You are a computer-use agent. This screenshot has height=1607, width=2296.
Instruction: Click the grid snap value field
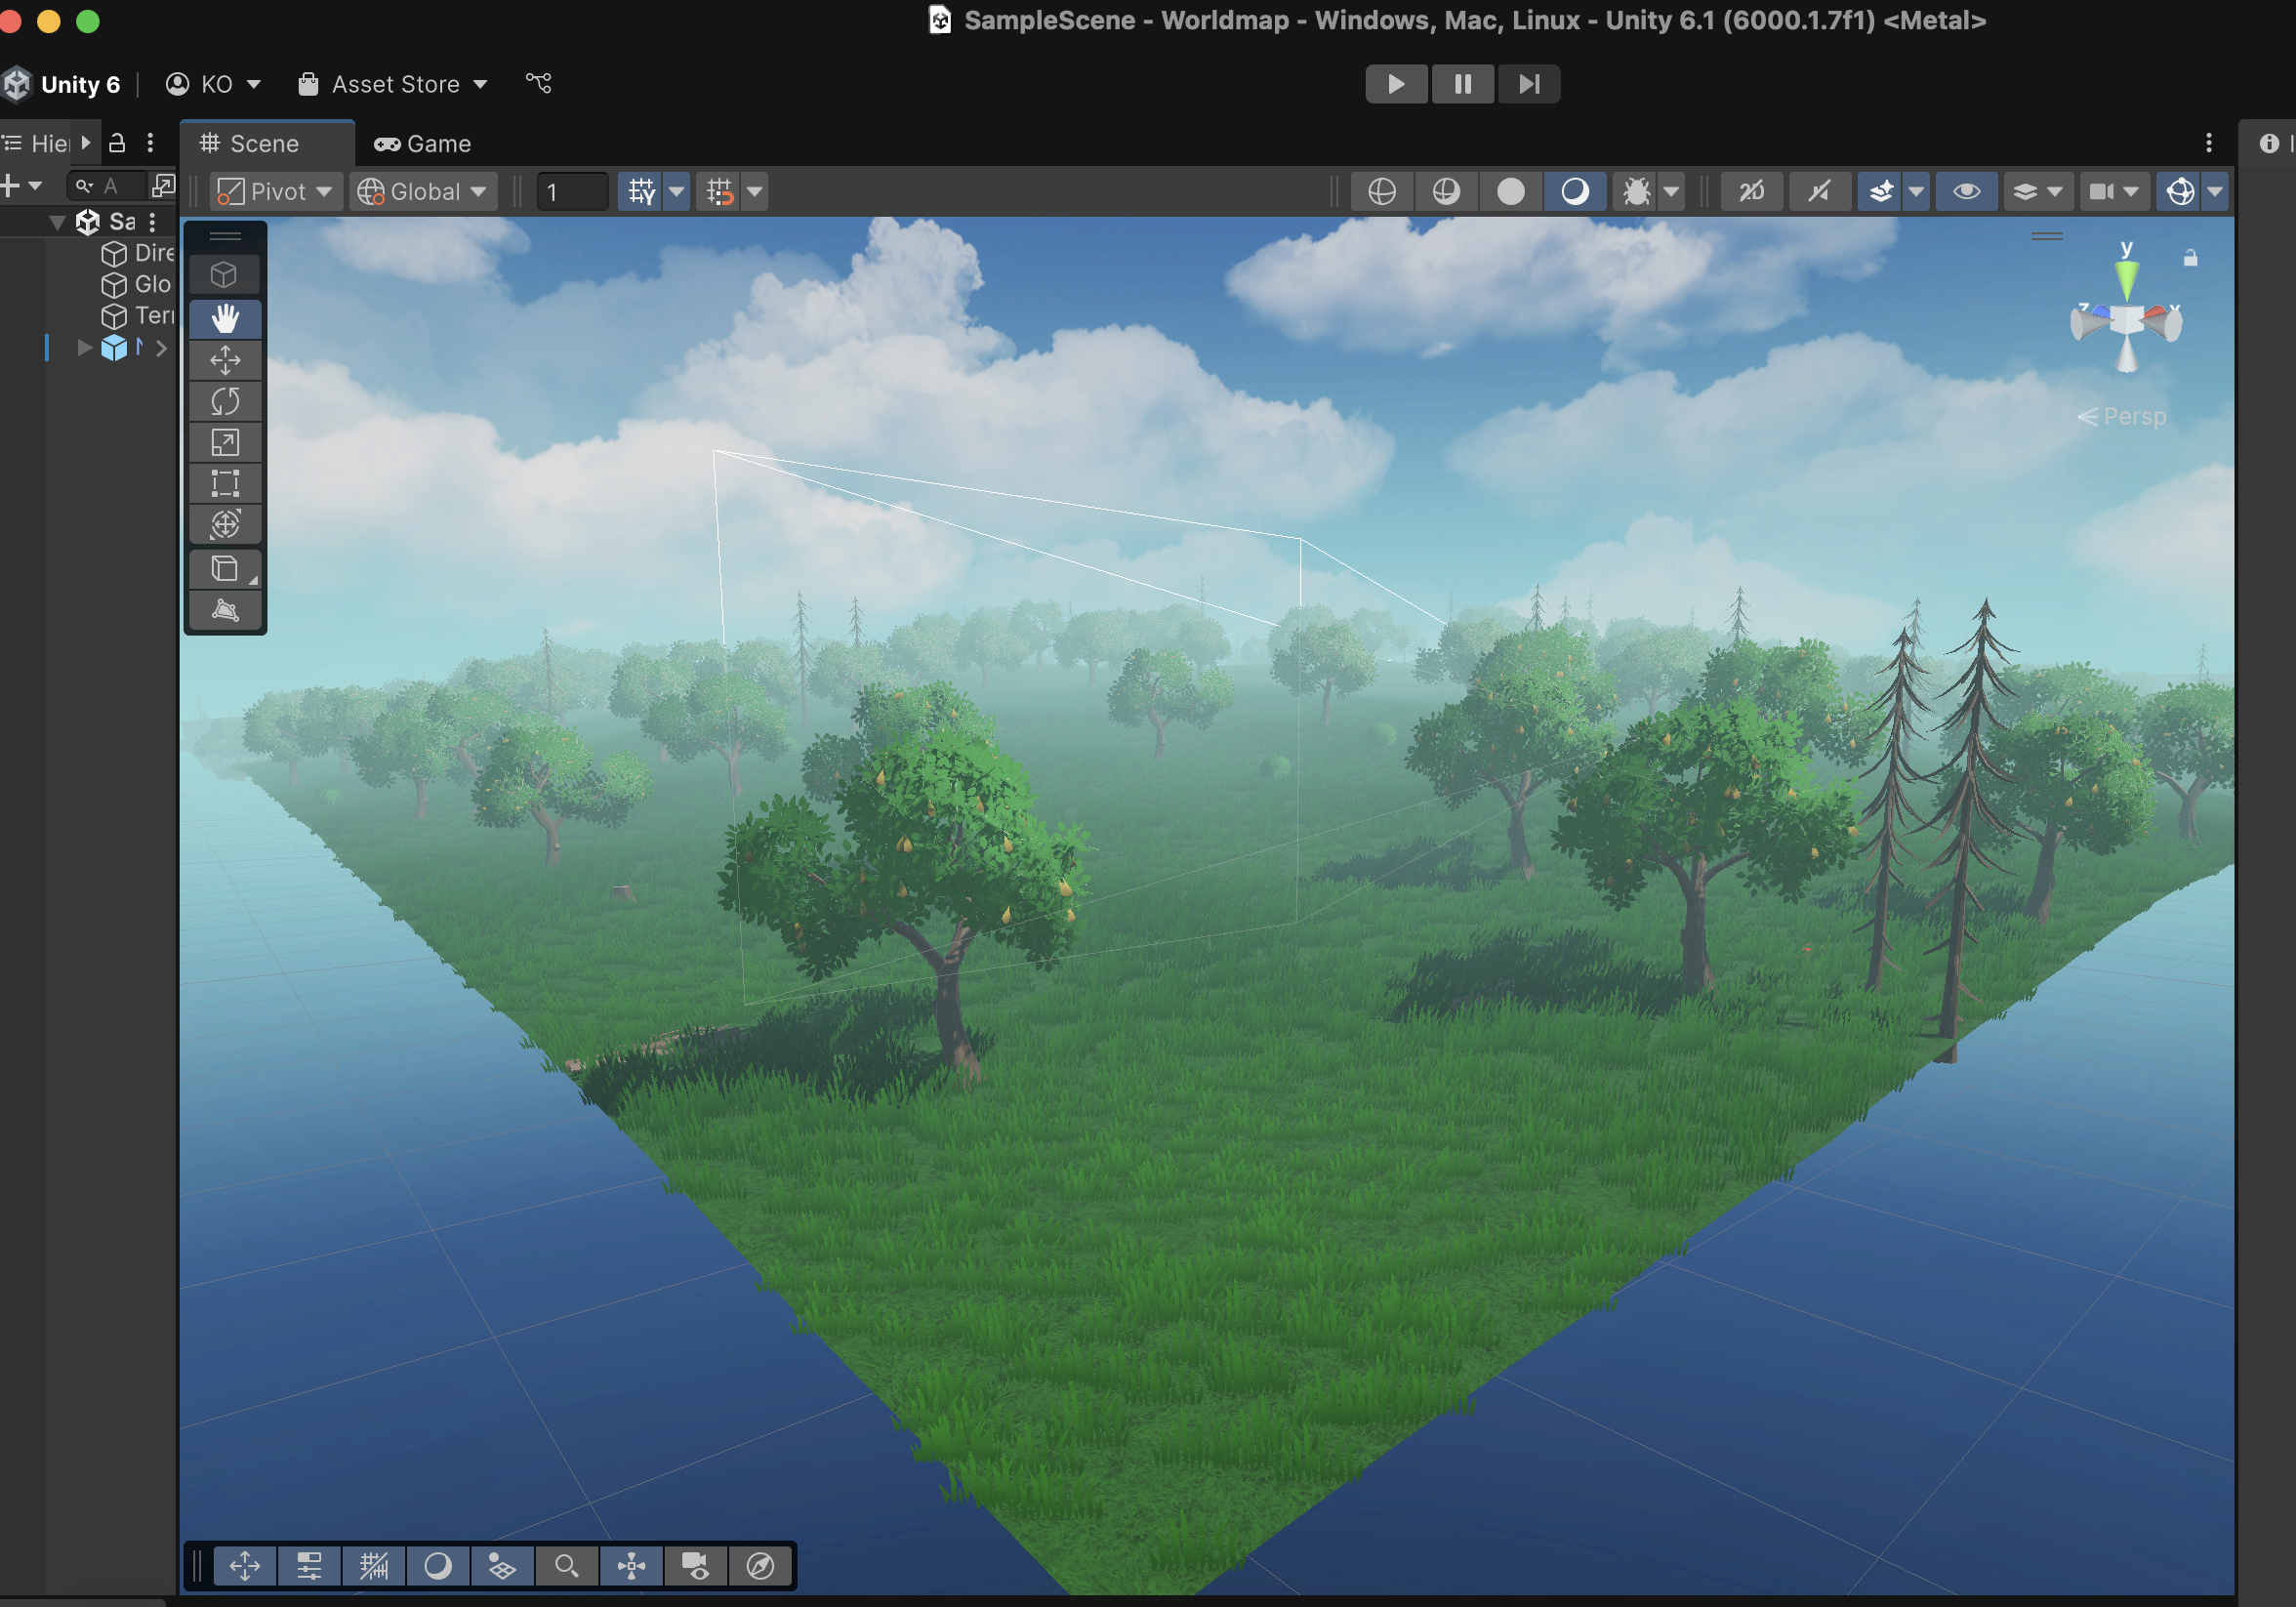[x=571, y=191]
